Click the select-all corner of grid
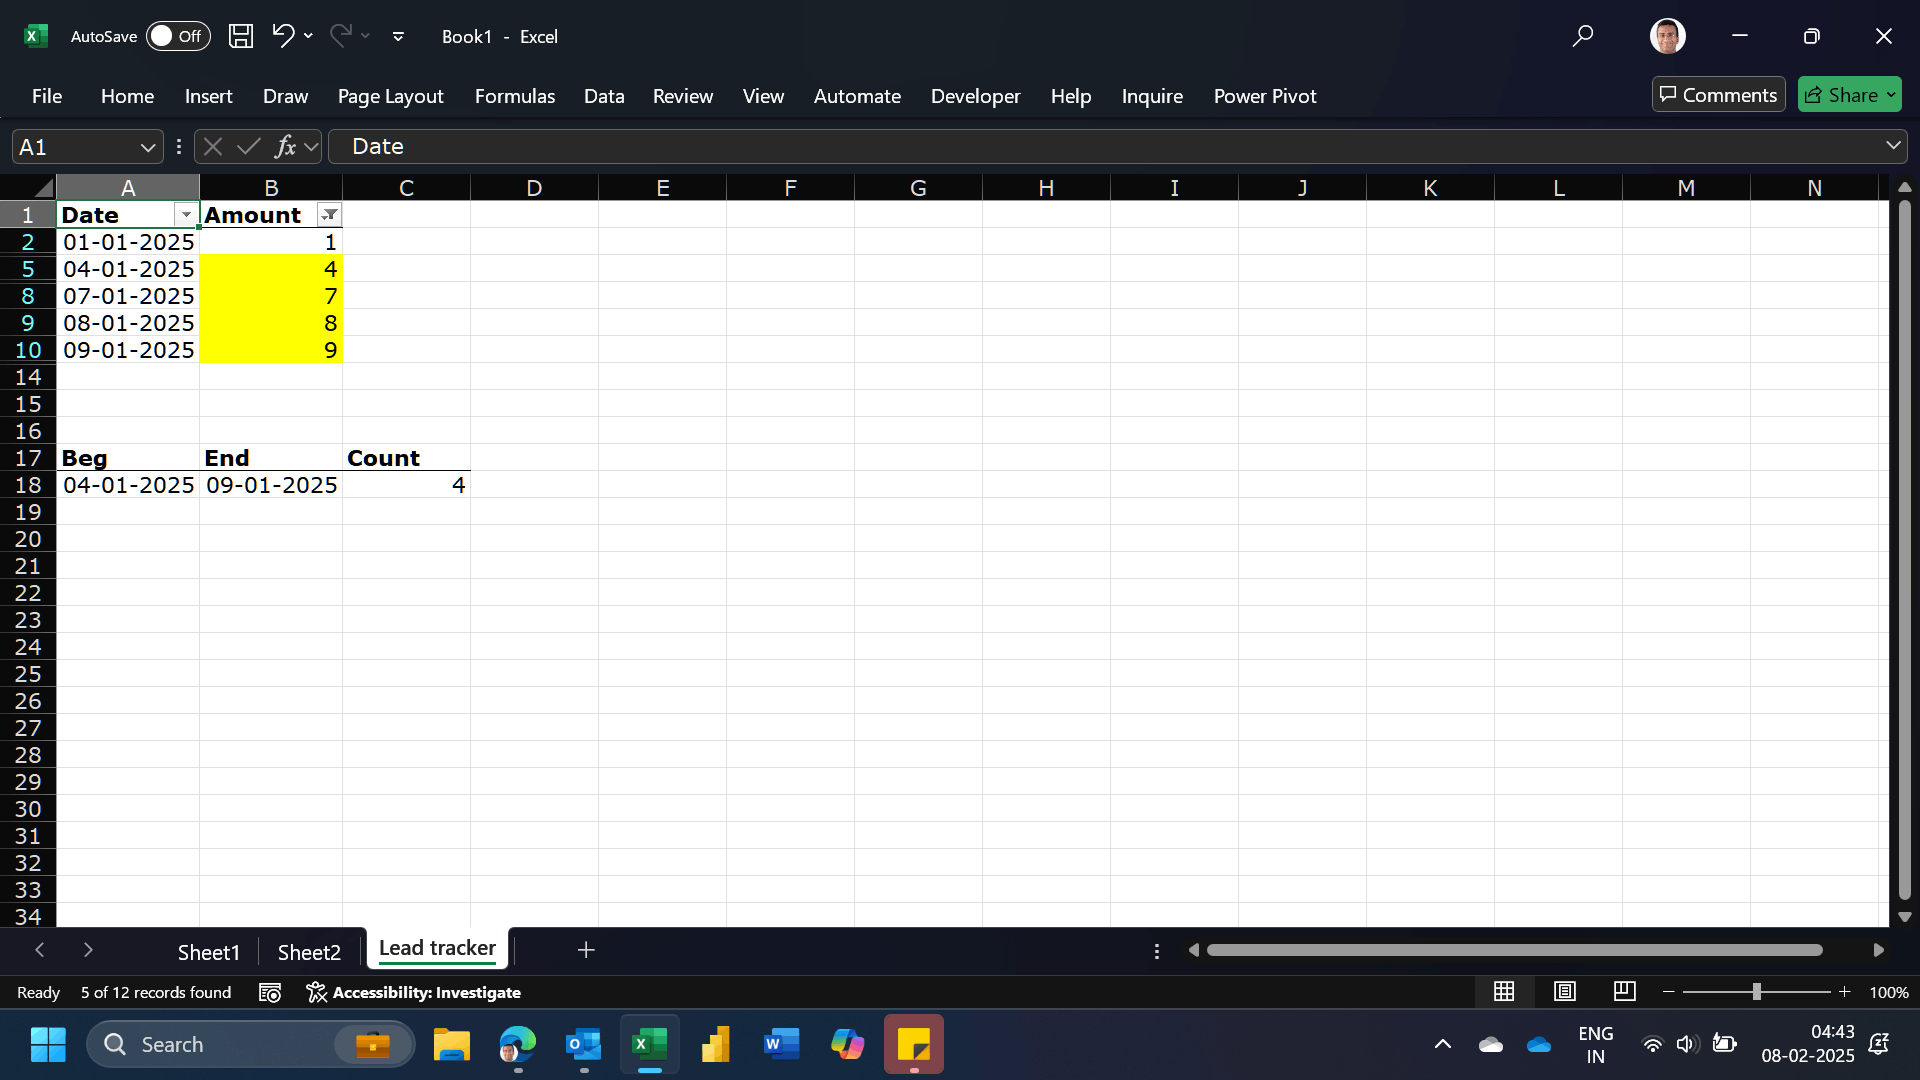This screenshot has height=1080, width=1920. pyautogui.click(x=42, y=188)
